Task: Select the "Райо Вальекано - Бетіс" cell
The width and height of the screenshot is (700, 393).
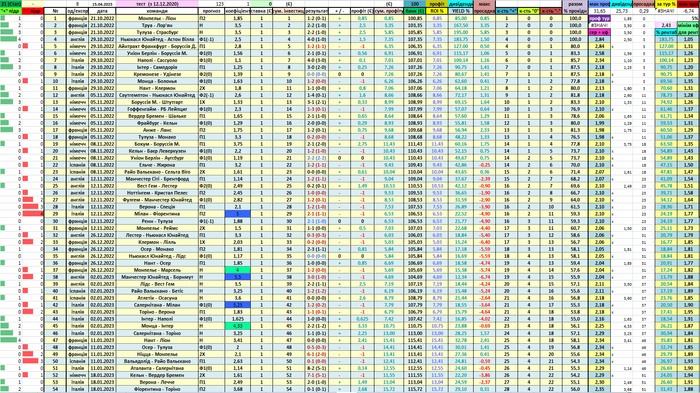Action: point(157,291)
